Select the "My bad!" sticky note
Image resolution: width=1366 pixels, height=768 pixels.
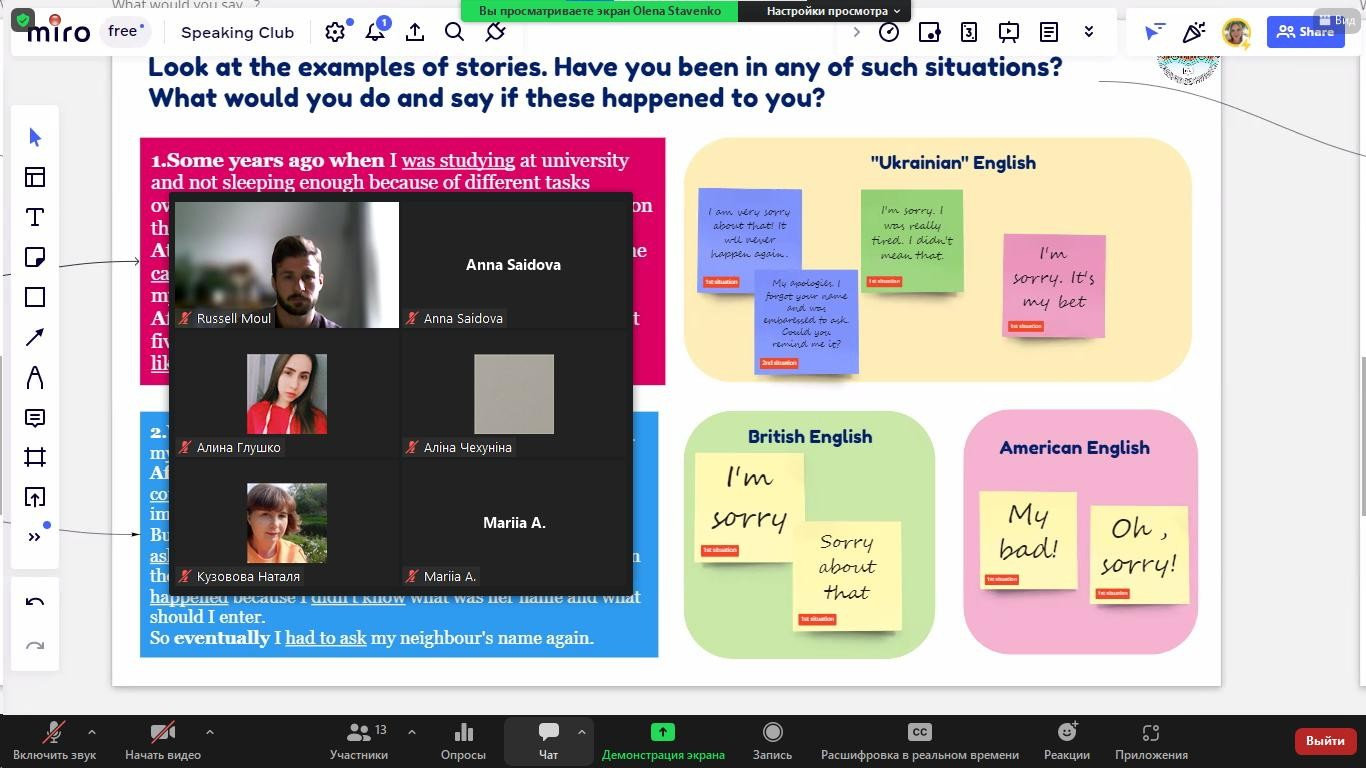click(1028, 539)
